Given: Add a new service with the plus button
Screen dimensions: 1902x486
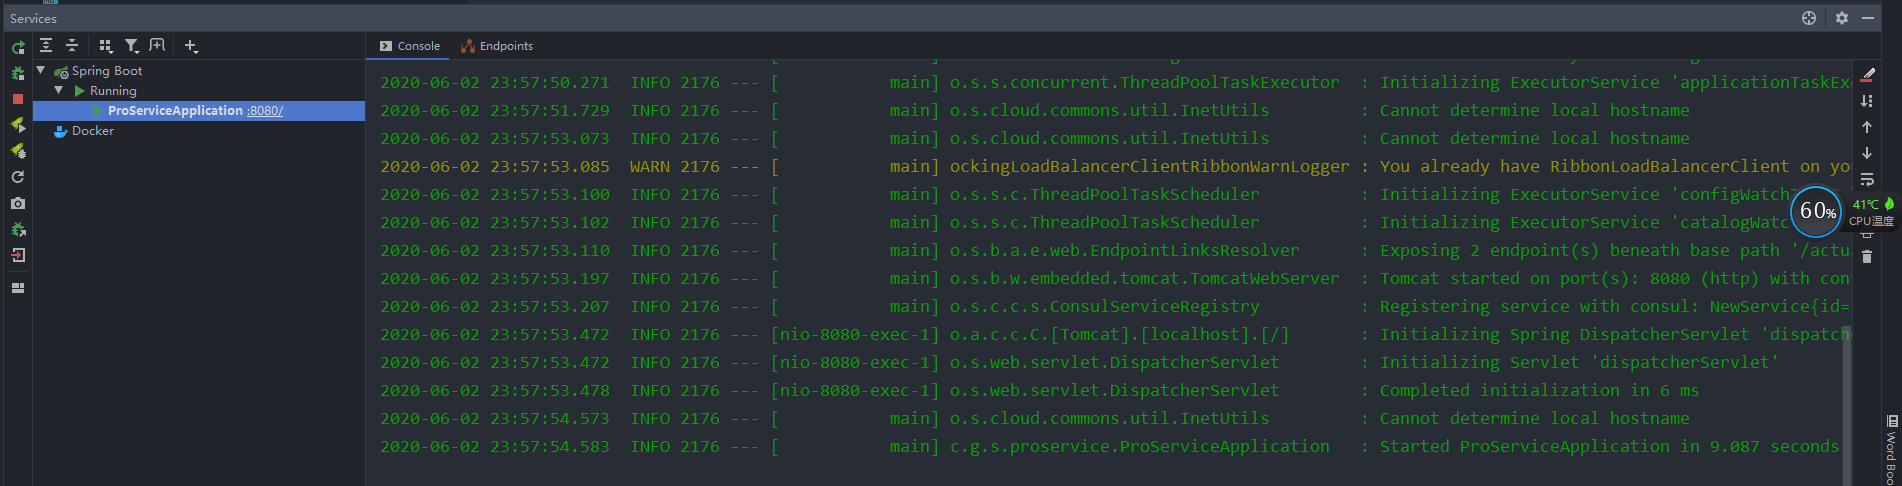Looking at the screenshot, I should pos(191,46).
